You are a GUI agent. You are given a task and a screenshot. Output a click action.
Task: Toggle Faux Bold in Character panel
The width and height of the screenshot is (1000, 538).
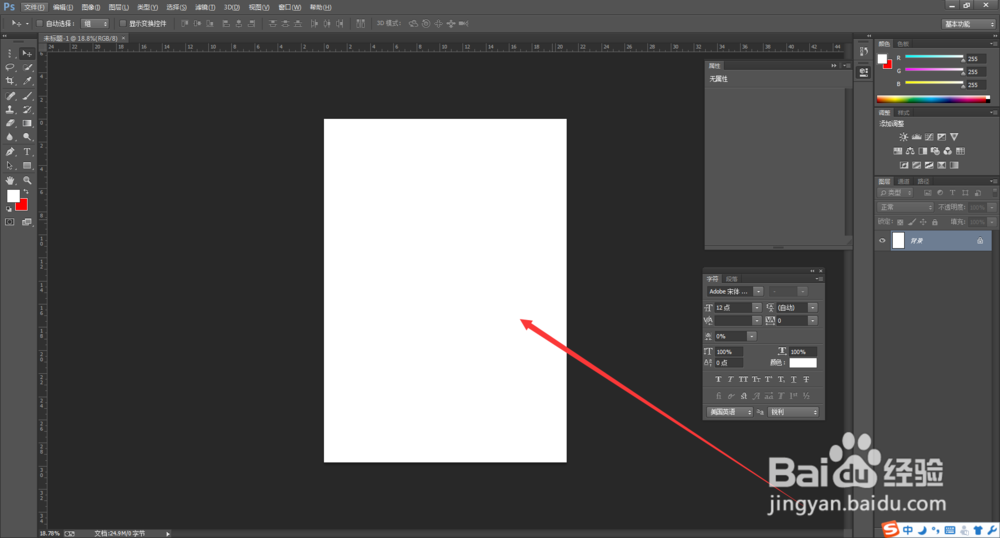[x=718, y=379]
